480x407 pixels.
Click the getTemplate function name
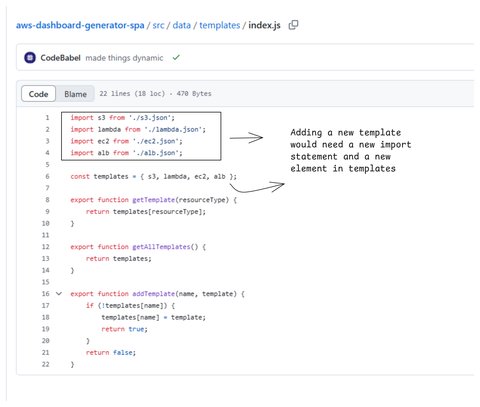point(154,200)
